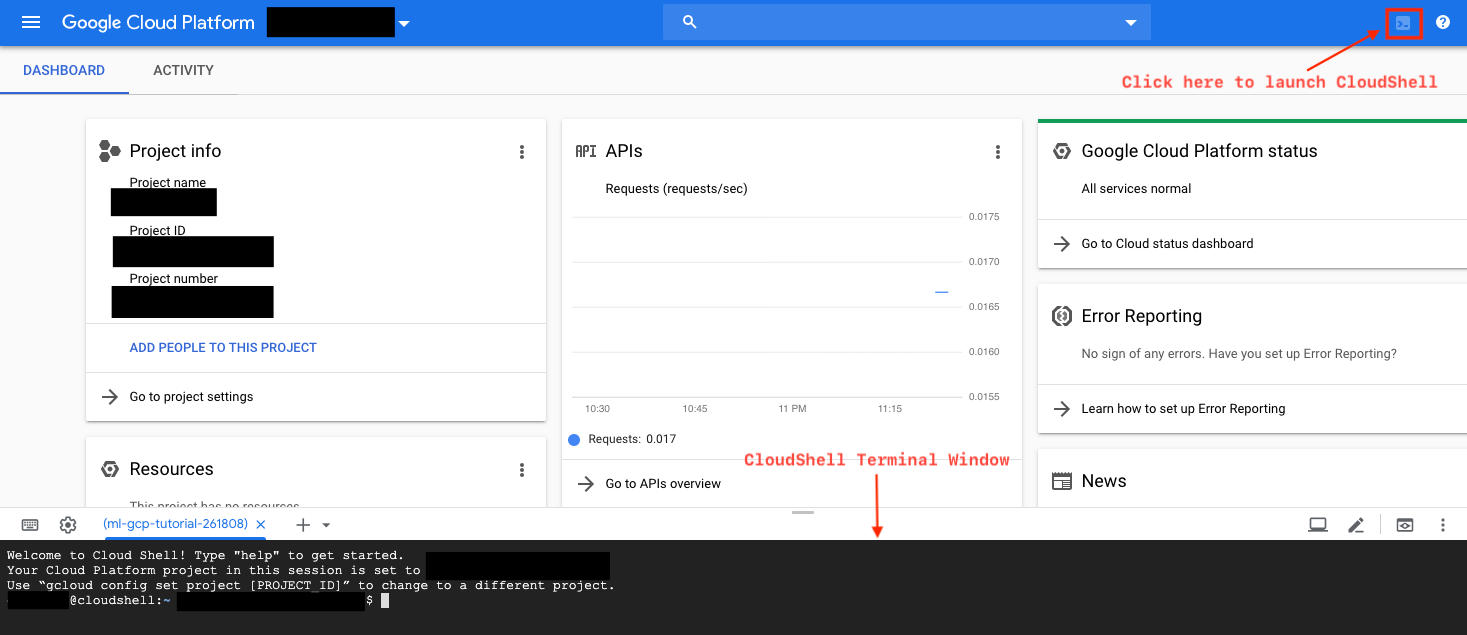Open Cloud Shell settings gear

[68, 525]
